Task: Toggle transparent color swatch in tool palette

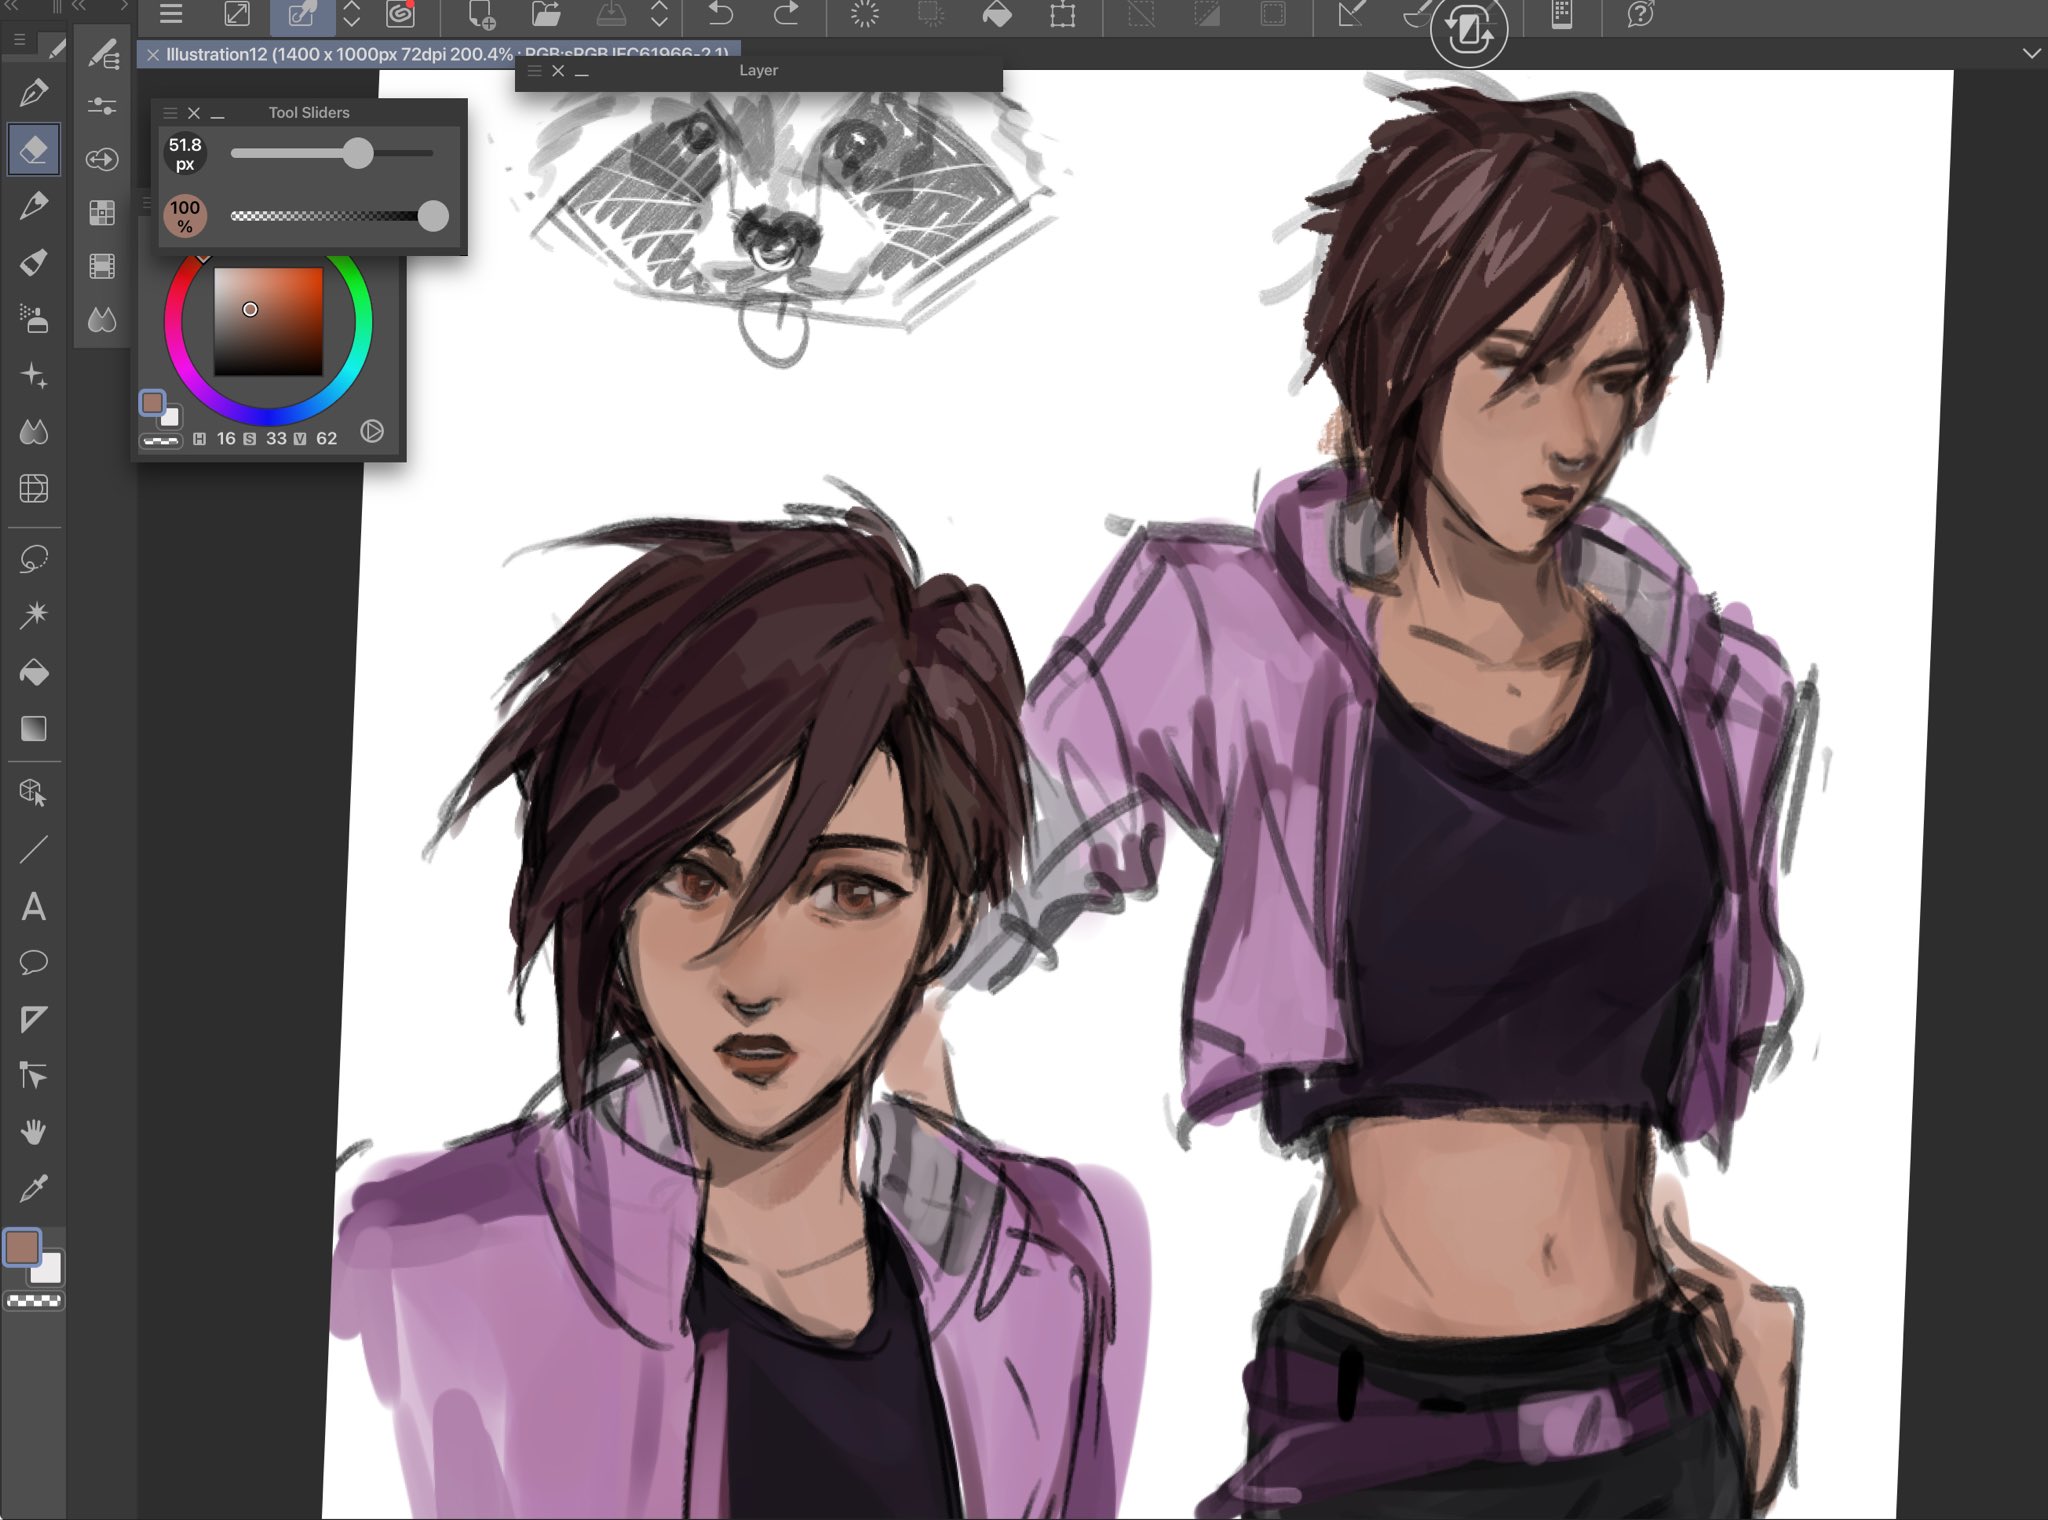Action: (34, 1301)
